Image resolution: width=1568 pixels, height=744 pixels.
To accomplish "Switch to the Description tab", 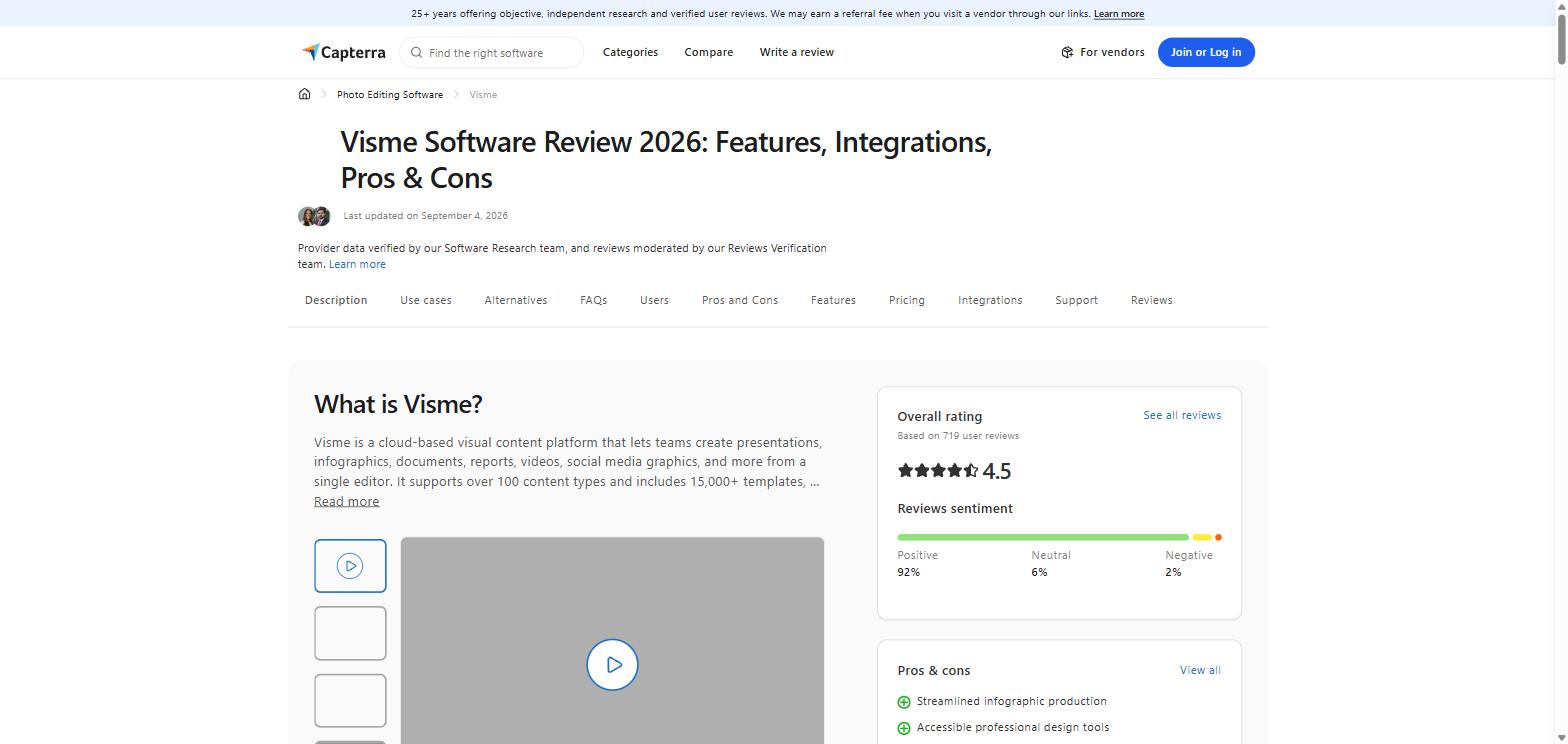I will pos(336,300).
